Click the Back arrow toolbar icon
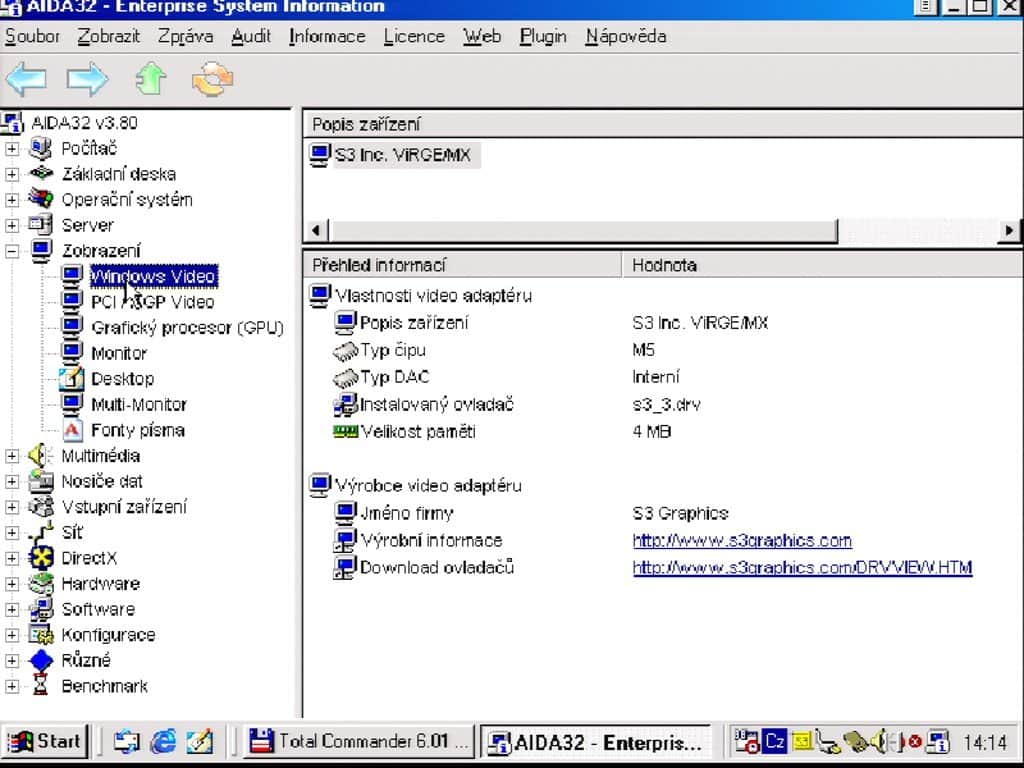The image size is (1024, 768). coord(26,80)
